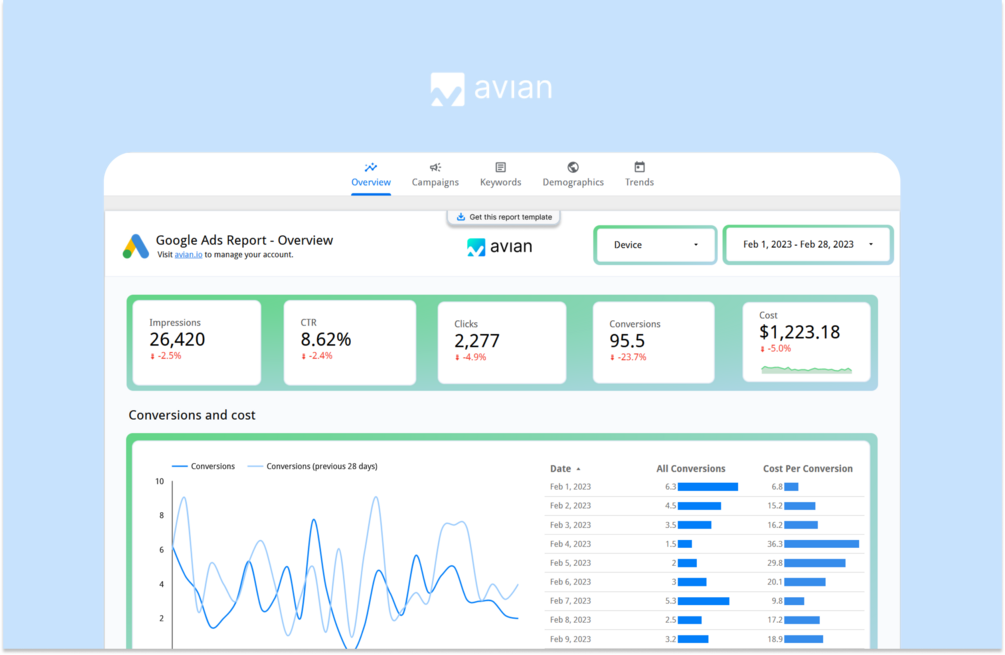Select the Feb 8, 2023 row
Viewport: 1005px width, 655px height.
point(704,620)
